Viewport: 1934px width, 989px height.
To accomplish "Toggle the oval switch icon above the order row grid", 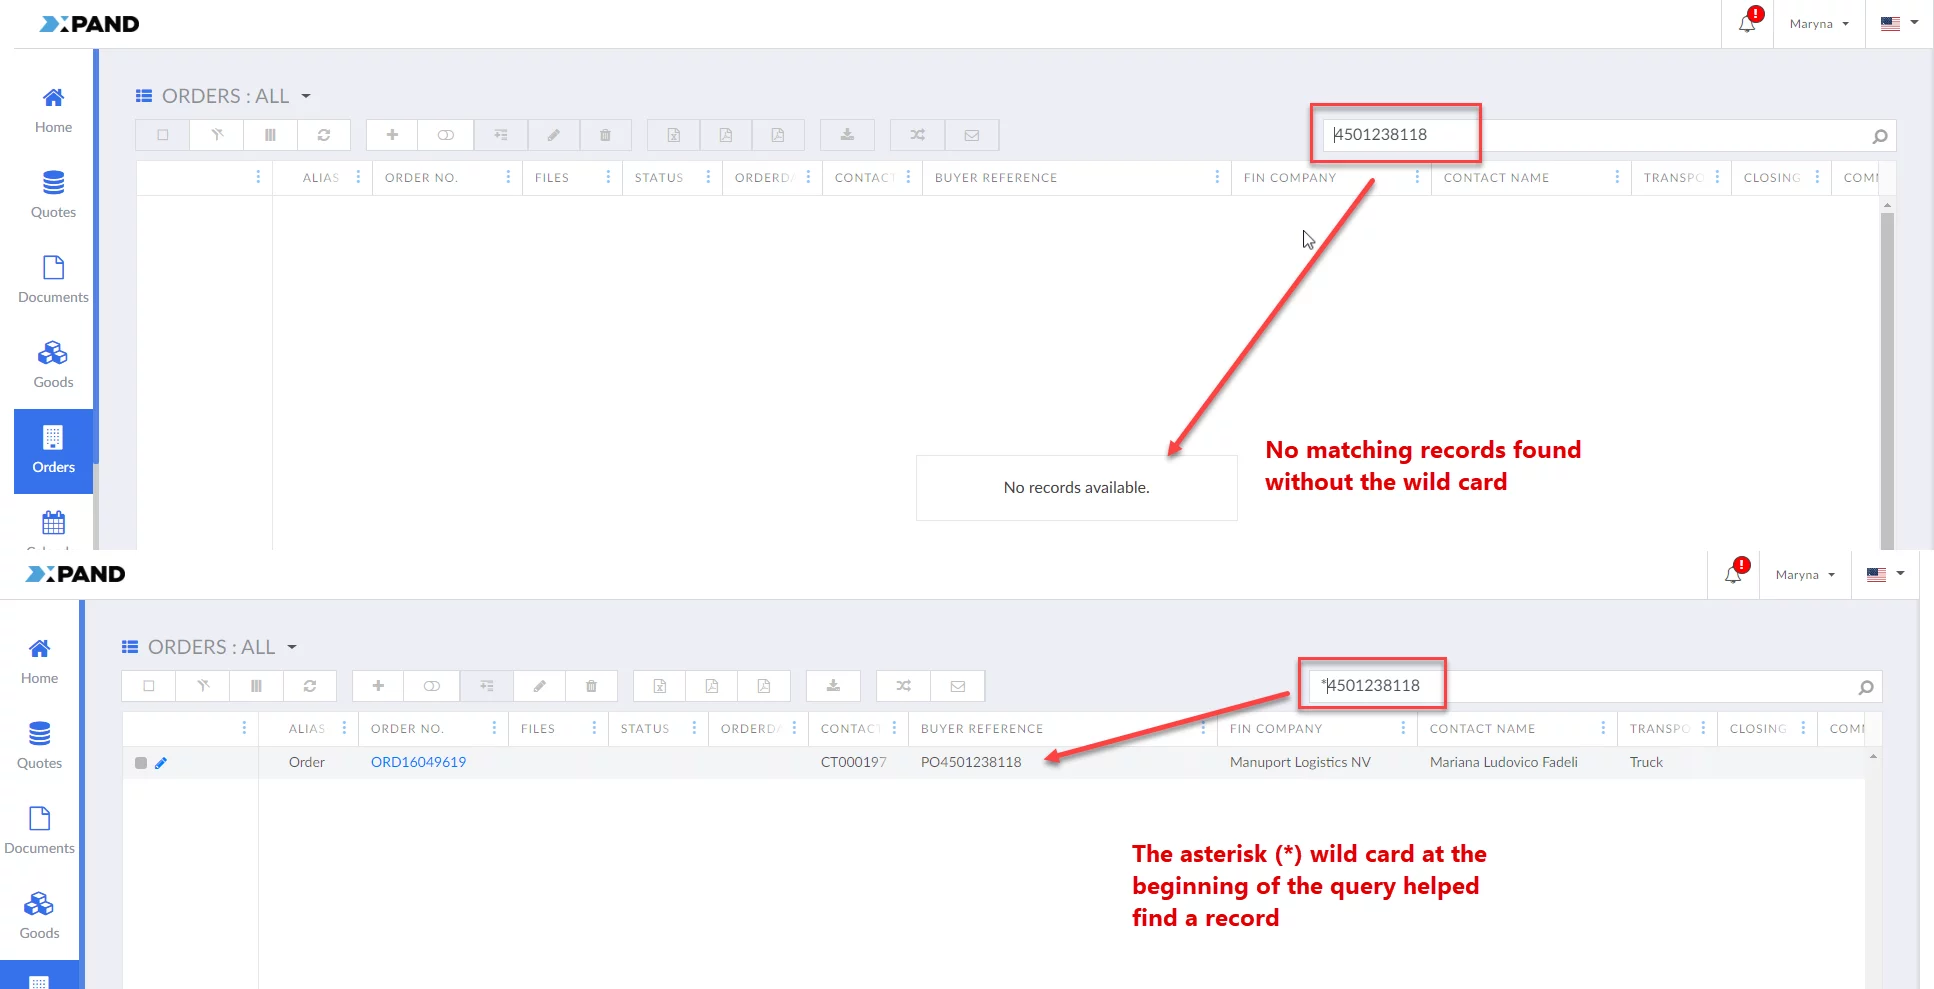I will (x=432, y=686).
